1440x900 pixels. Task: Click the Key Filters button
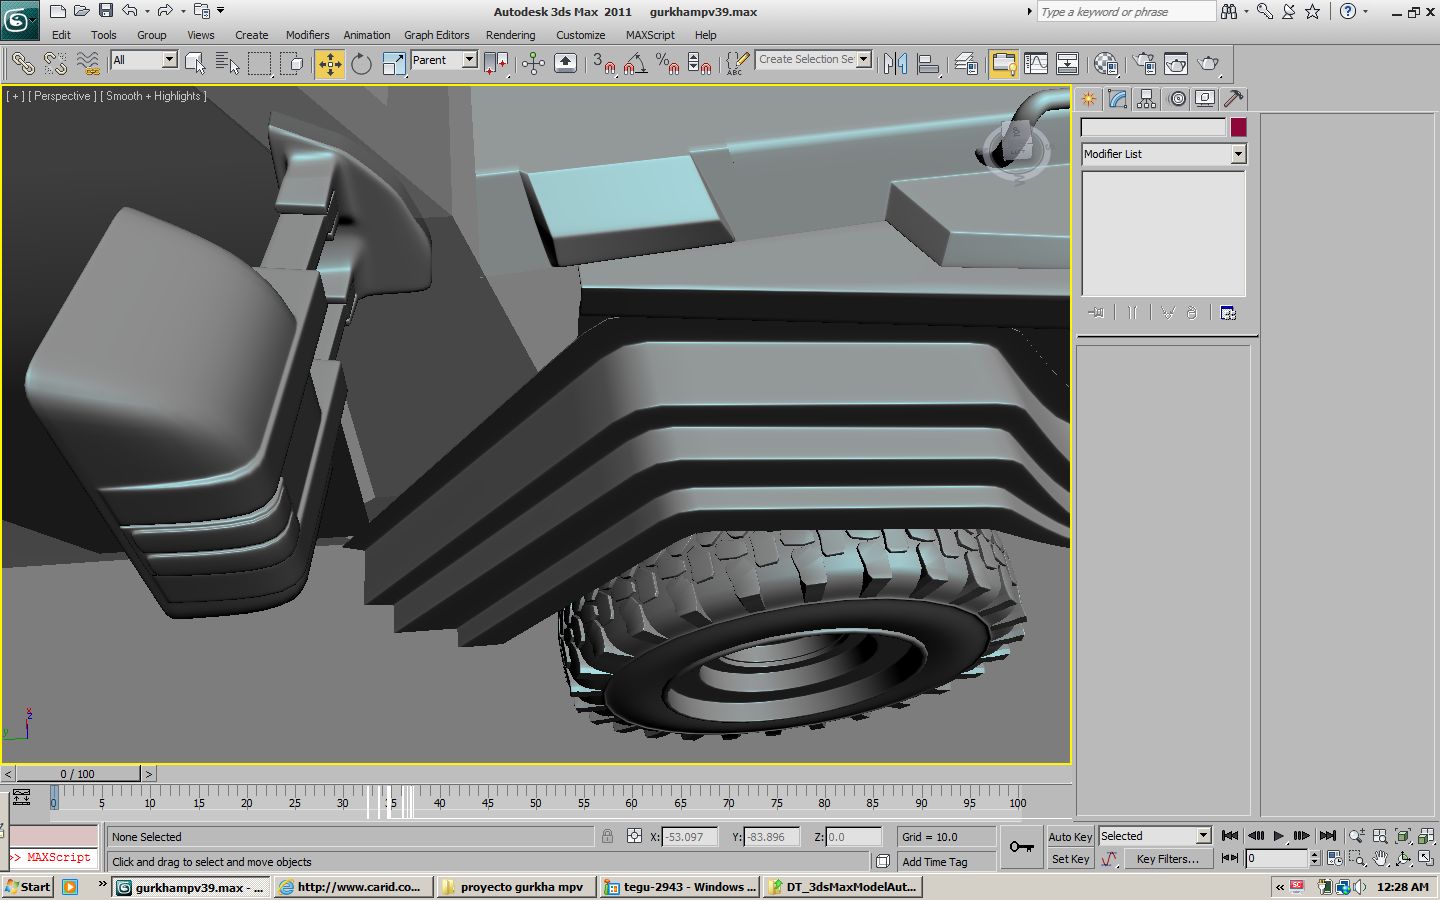[x=1167, y=859]
